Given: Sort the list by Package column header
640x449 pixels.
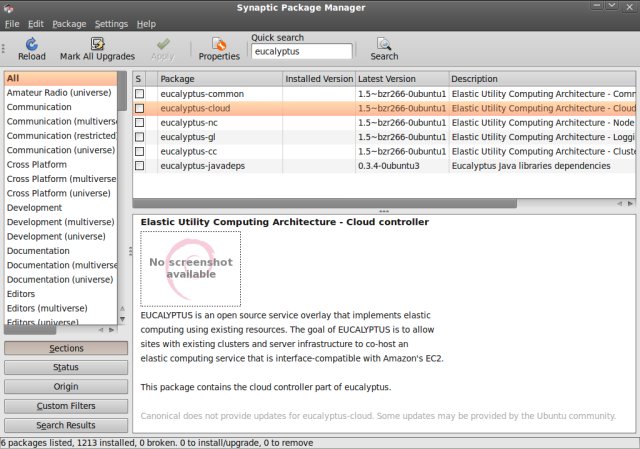Looking at the screenshot, I should coord(218,78).
